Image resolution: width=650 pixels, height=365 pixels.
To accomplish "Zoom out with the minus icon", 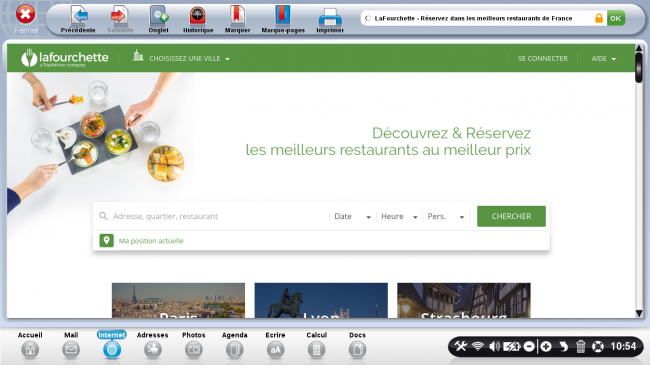I will [x=529, y=346].
